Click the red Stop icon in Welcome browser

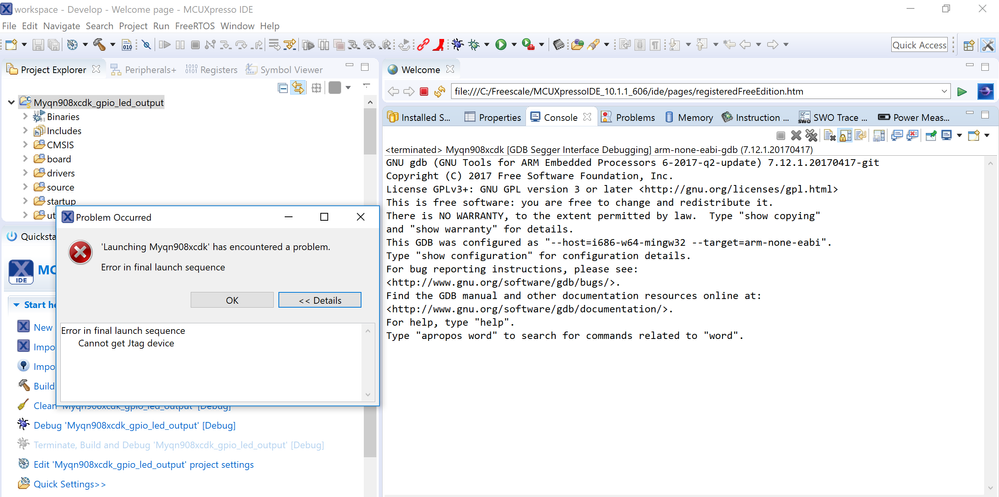point(424,92)
